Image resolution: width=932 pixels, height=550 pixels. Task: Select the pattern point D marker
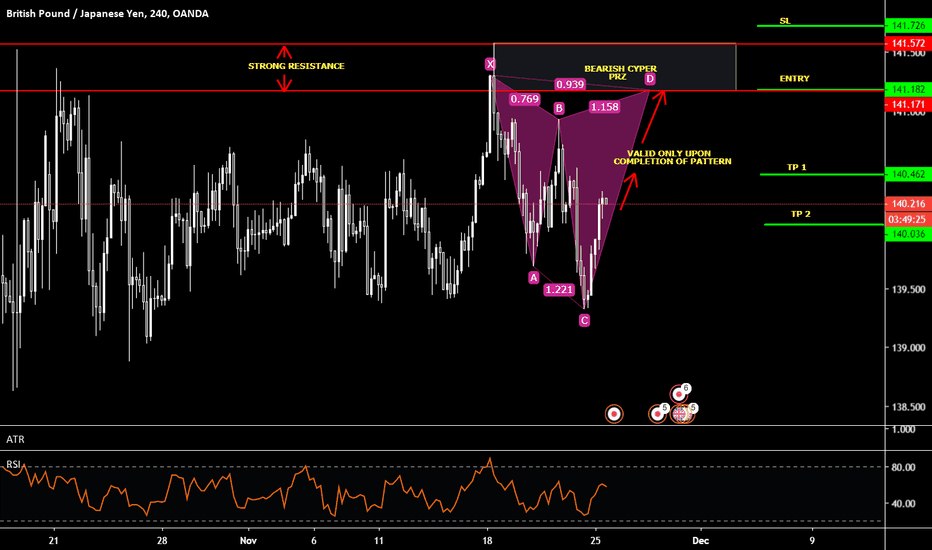click(650, 78)
